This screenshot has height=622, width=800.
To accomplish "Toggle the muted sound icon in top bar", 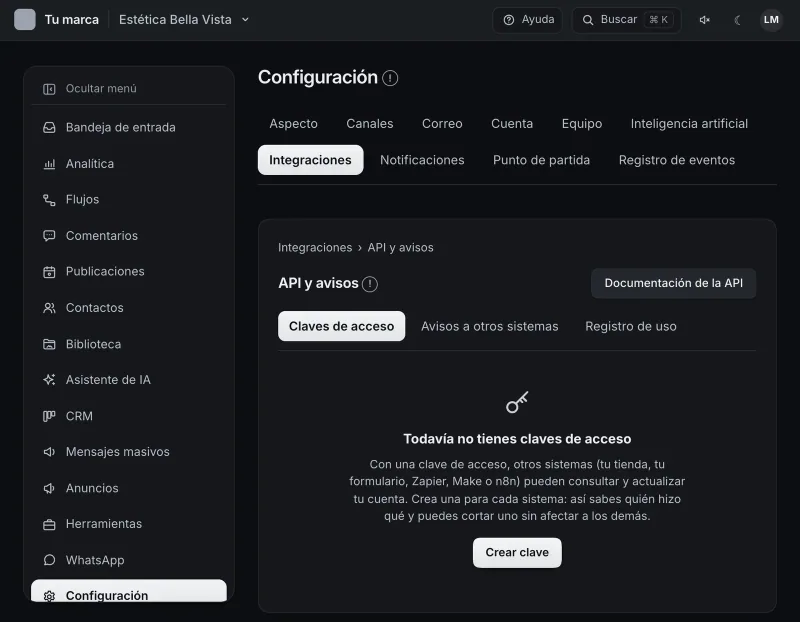I will coord(705,20).
